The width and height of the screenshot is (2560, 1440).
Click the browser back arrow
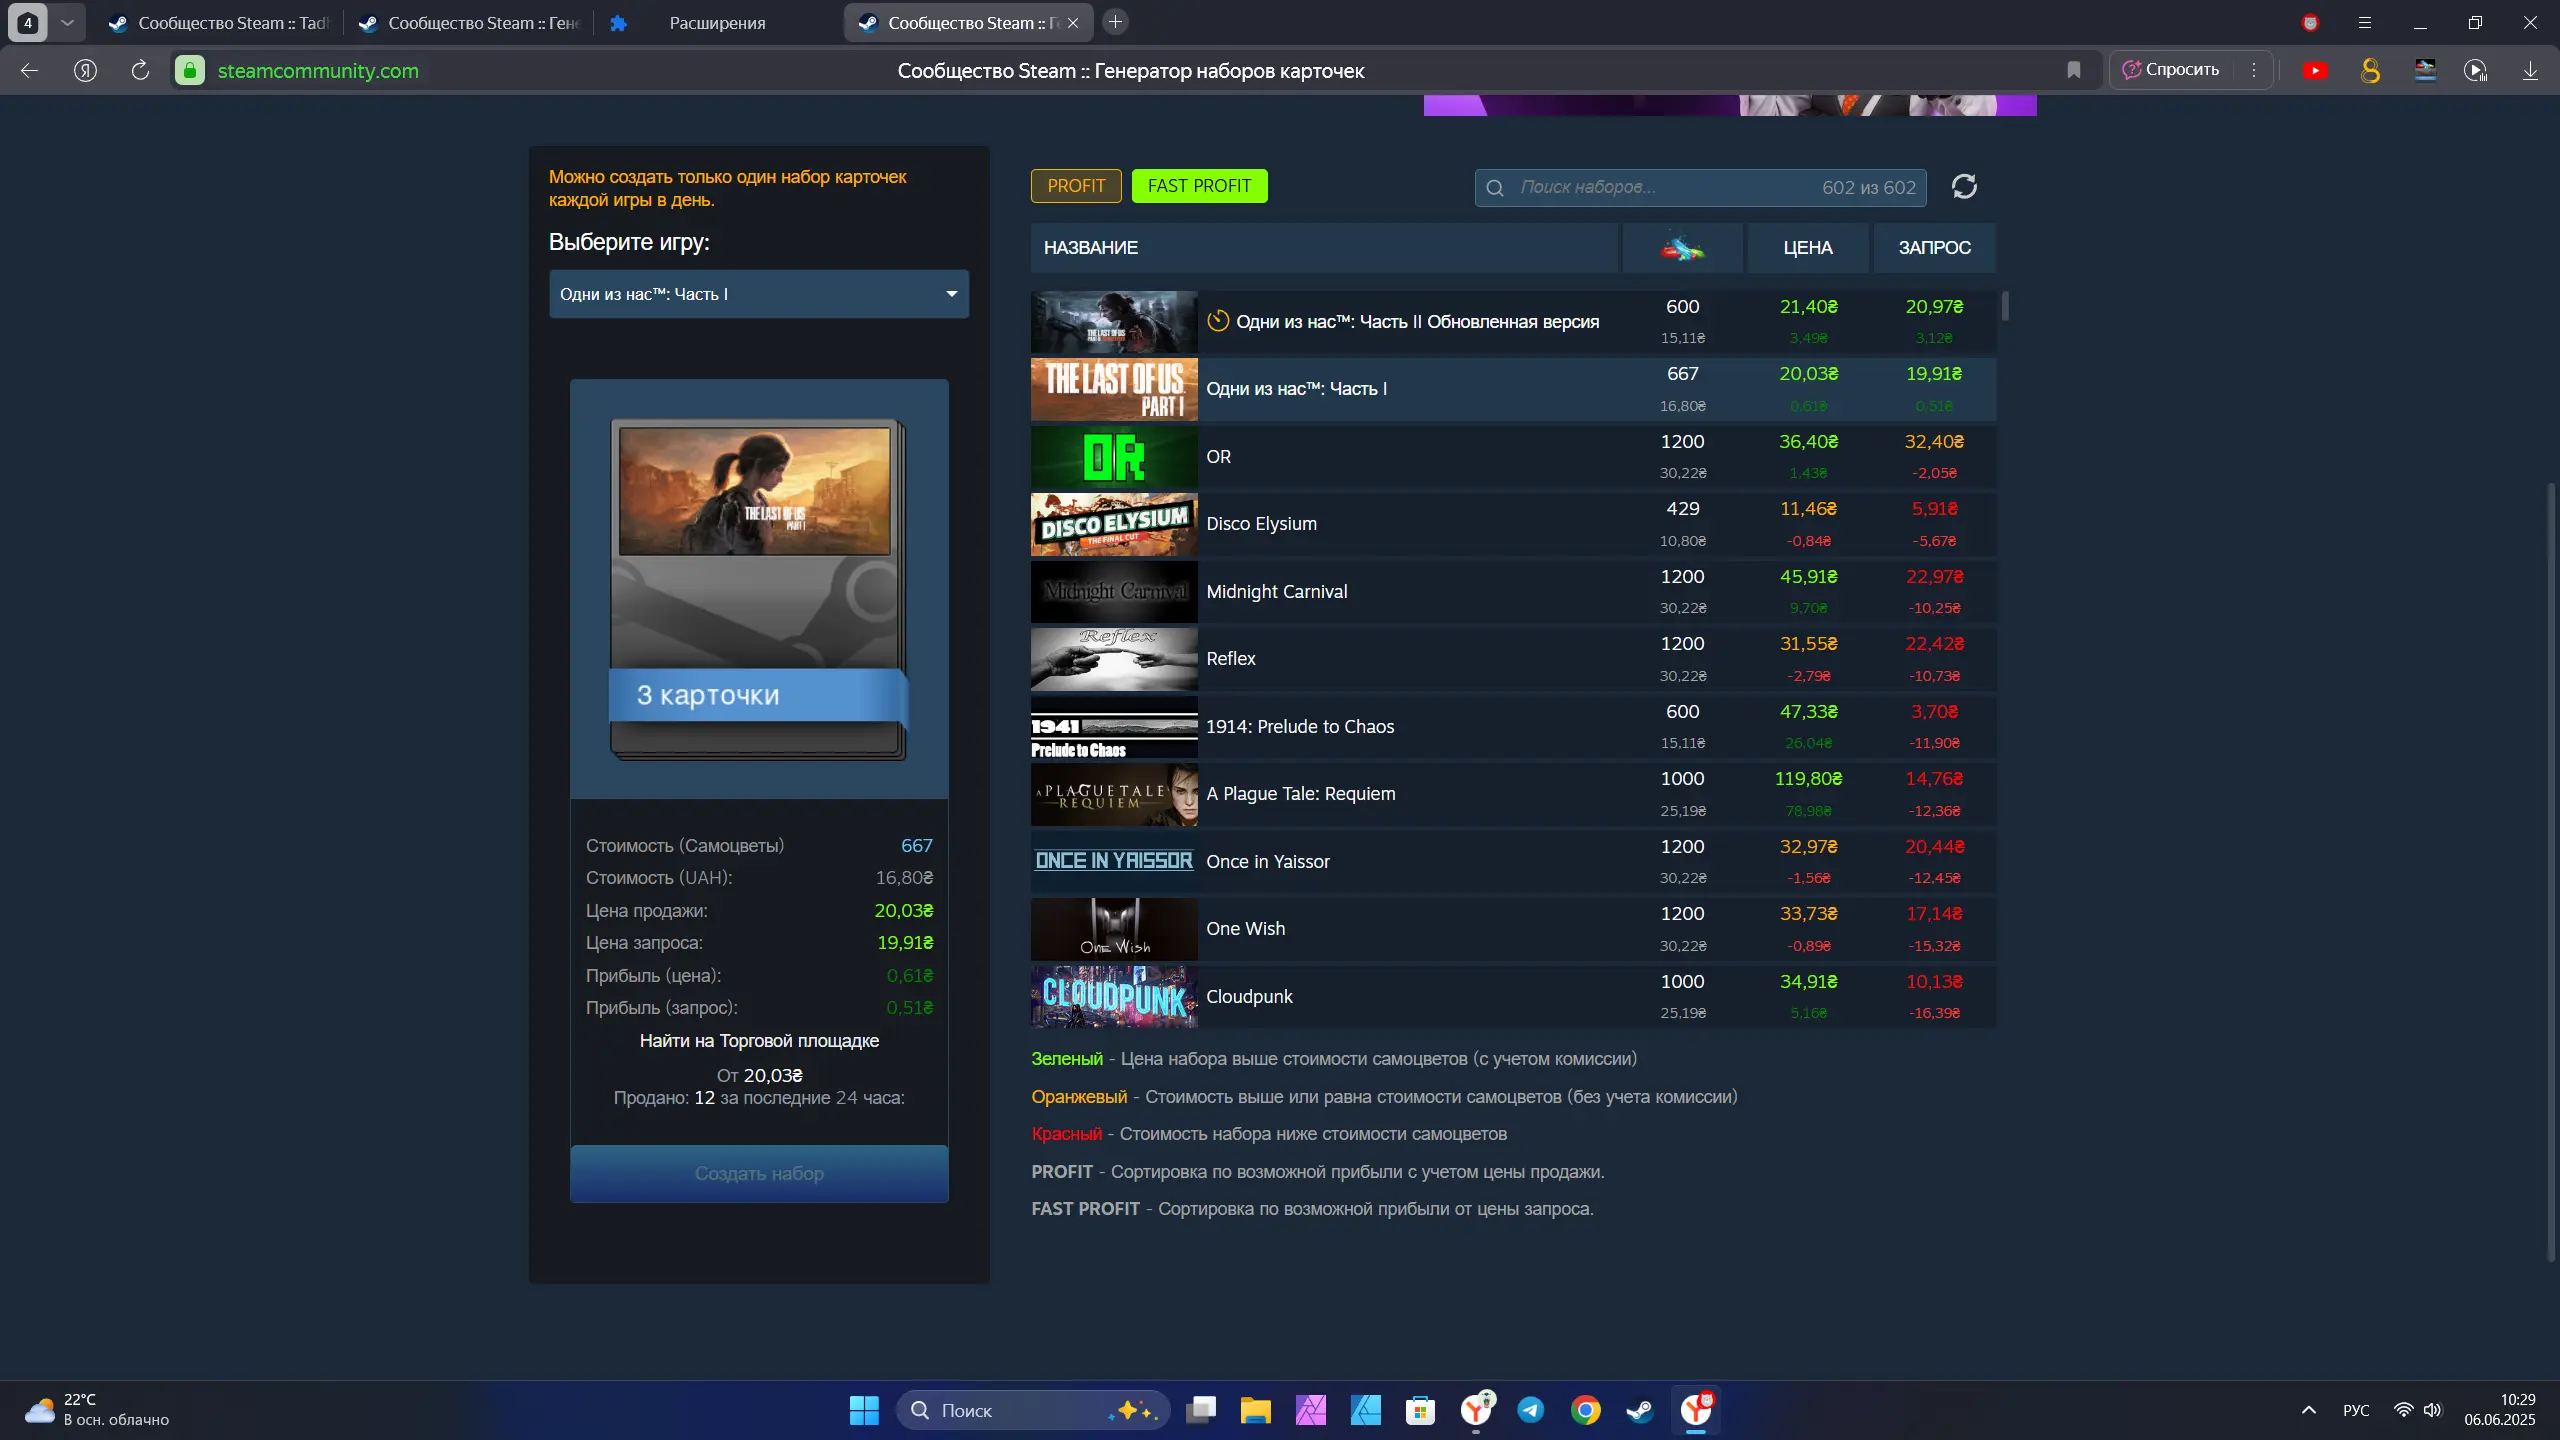coord(29,70)
